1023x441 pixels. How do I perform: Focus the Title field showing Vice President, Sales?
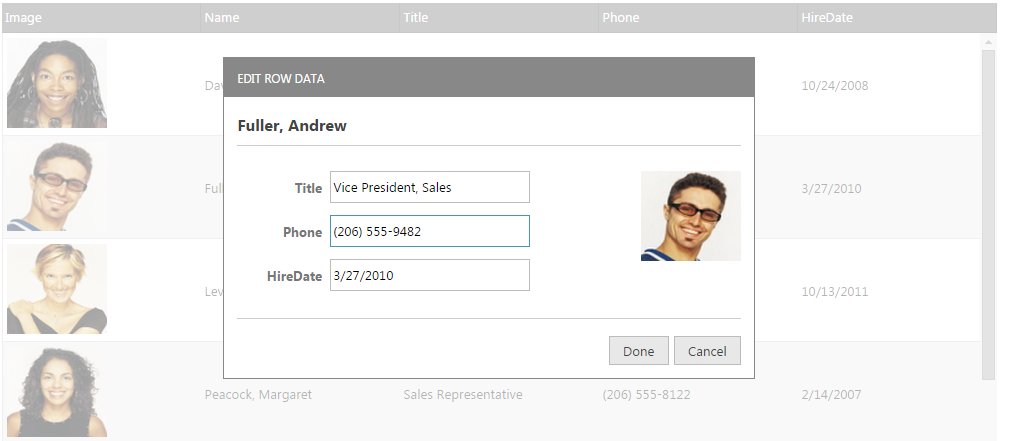tap(429, 187)
